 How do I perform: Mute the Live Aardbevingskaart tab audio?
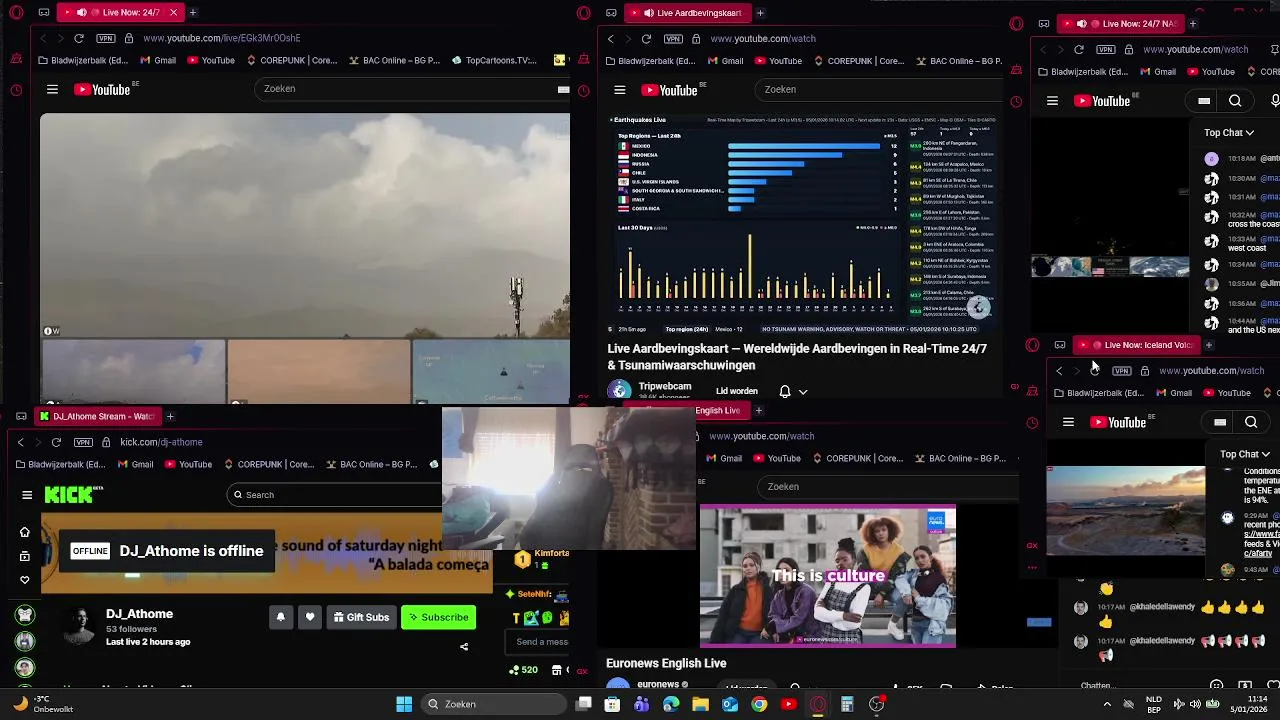pyautogui.click(x=649, y=13)
